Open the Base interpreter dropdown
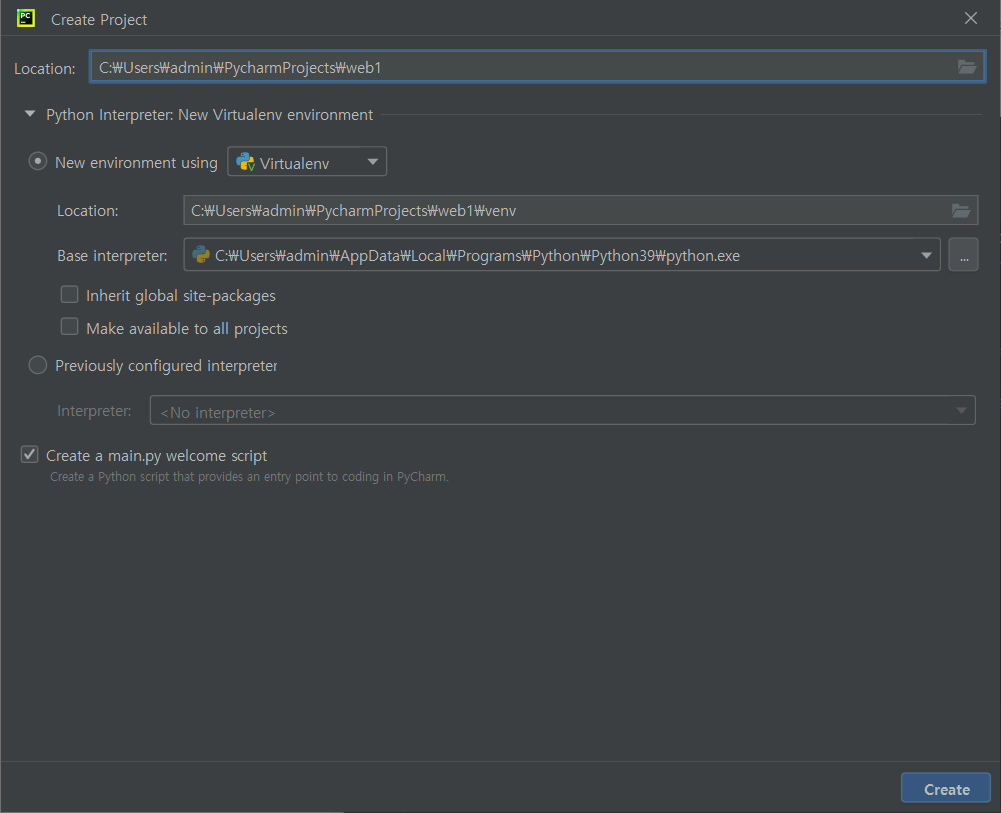The image size is (1001, 813). coord(926,255)
